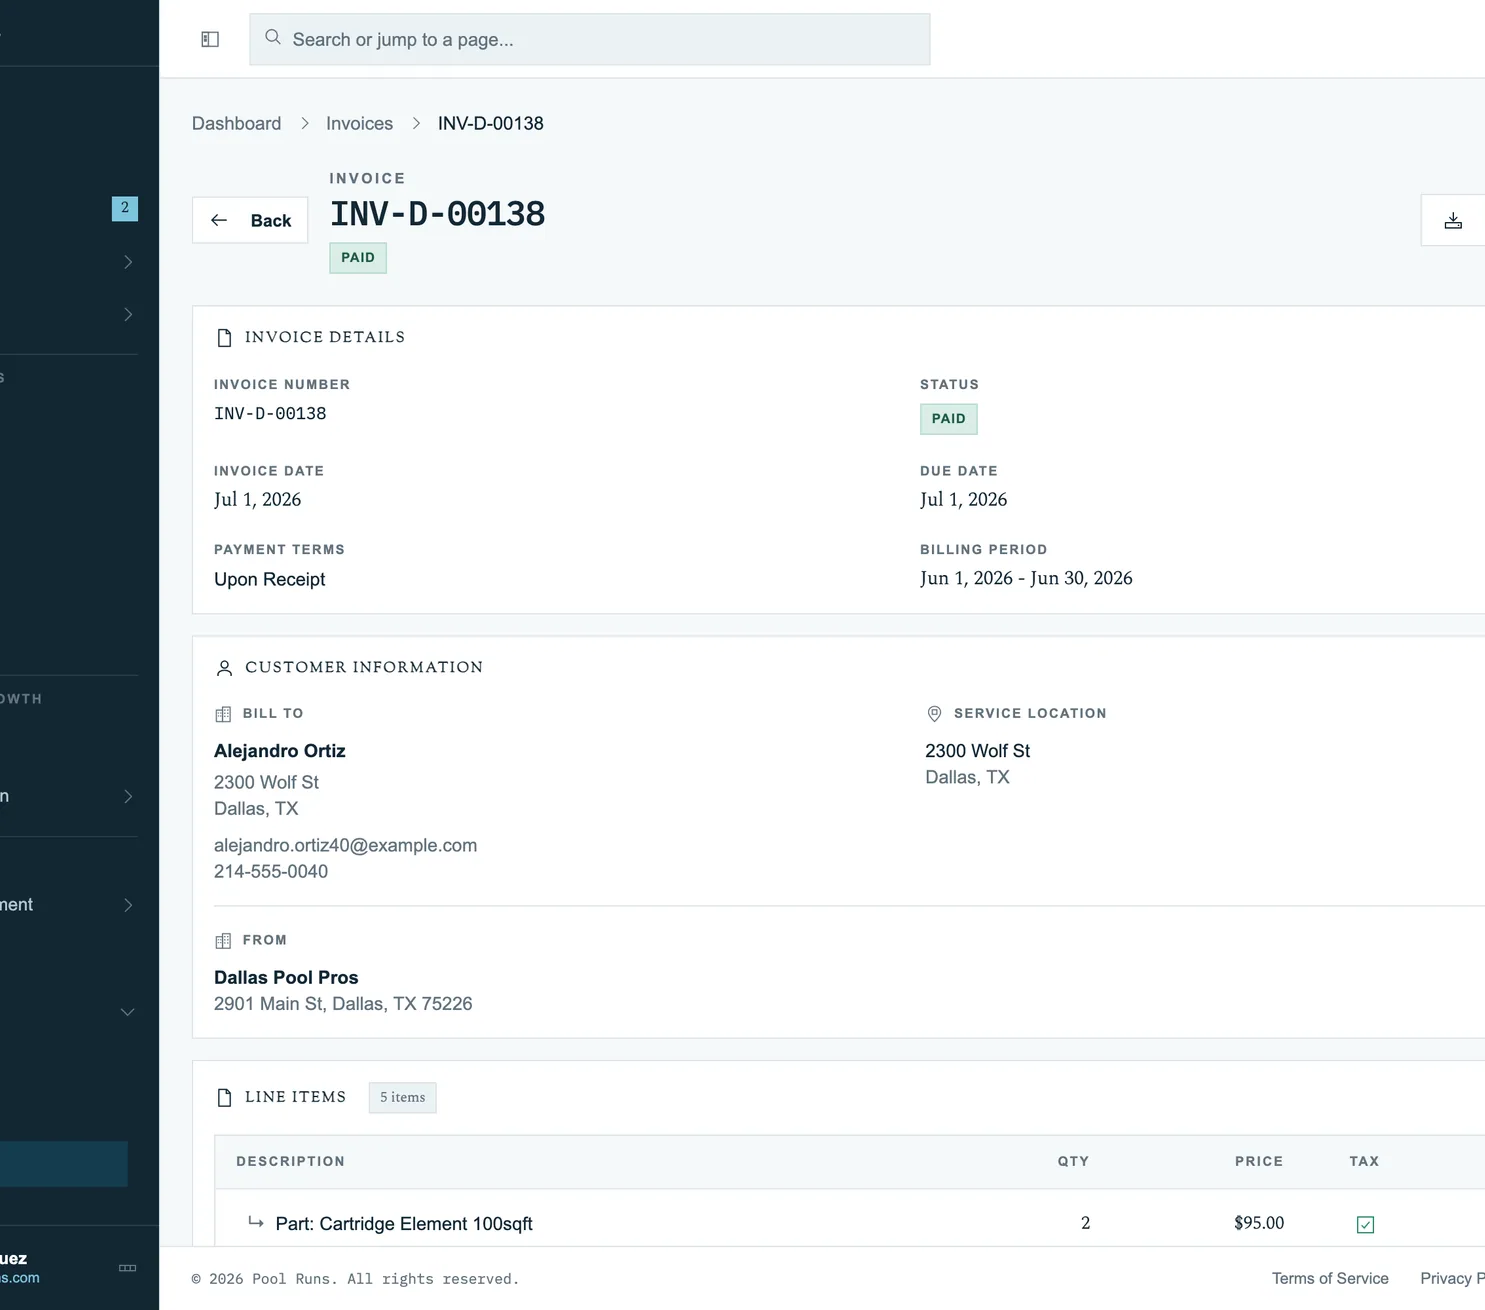Expand sidebar item chevron under OWTH heading
Screen dimensions: 1485x1310
(128, 796)
